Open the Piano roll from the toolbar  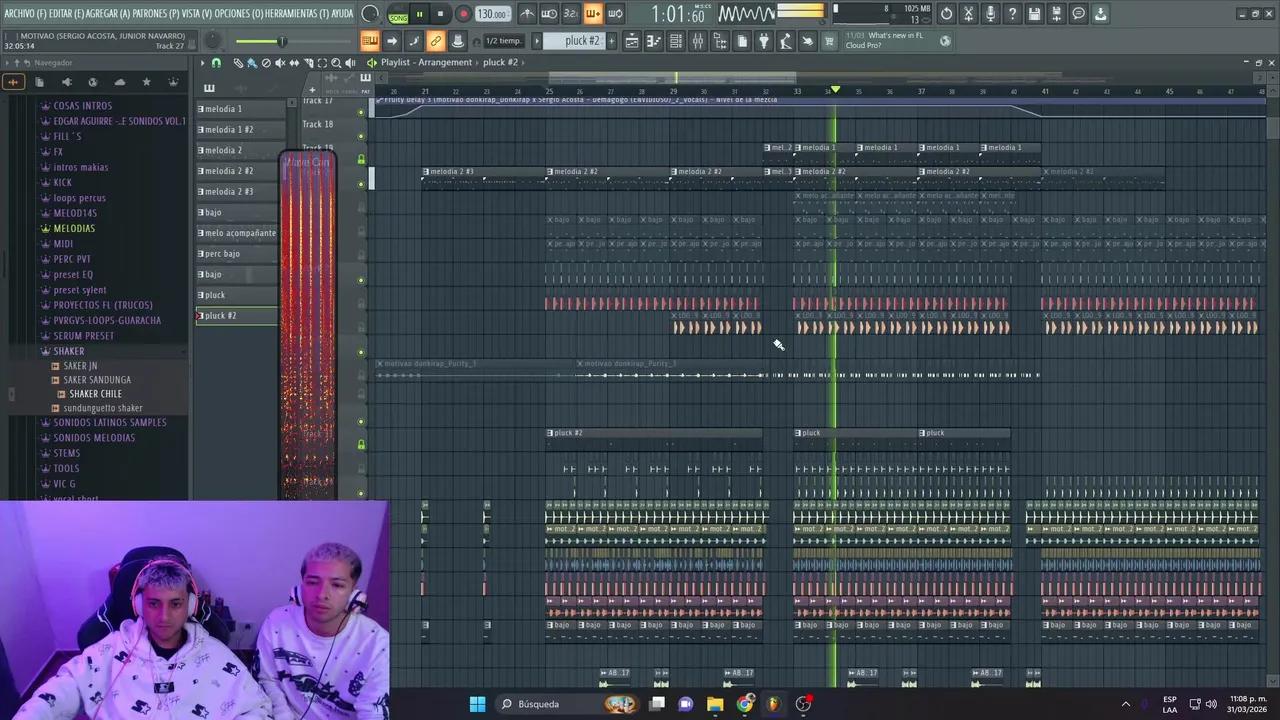coord(654,41)
